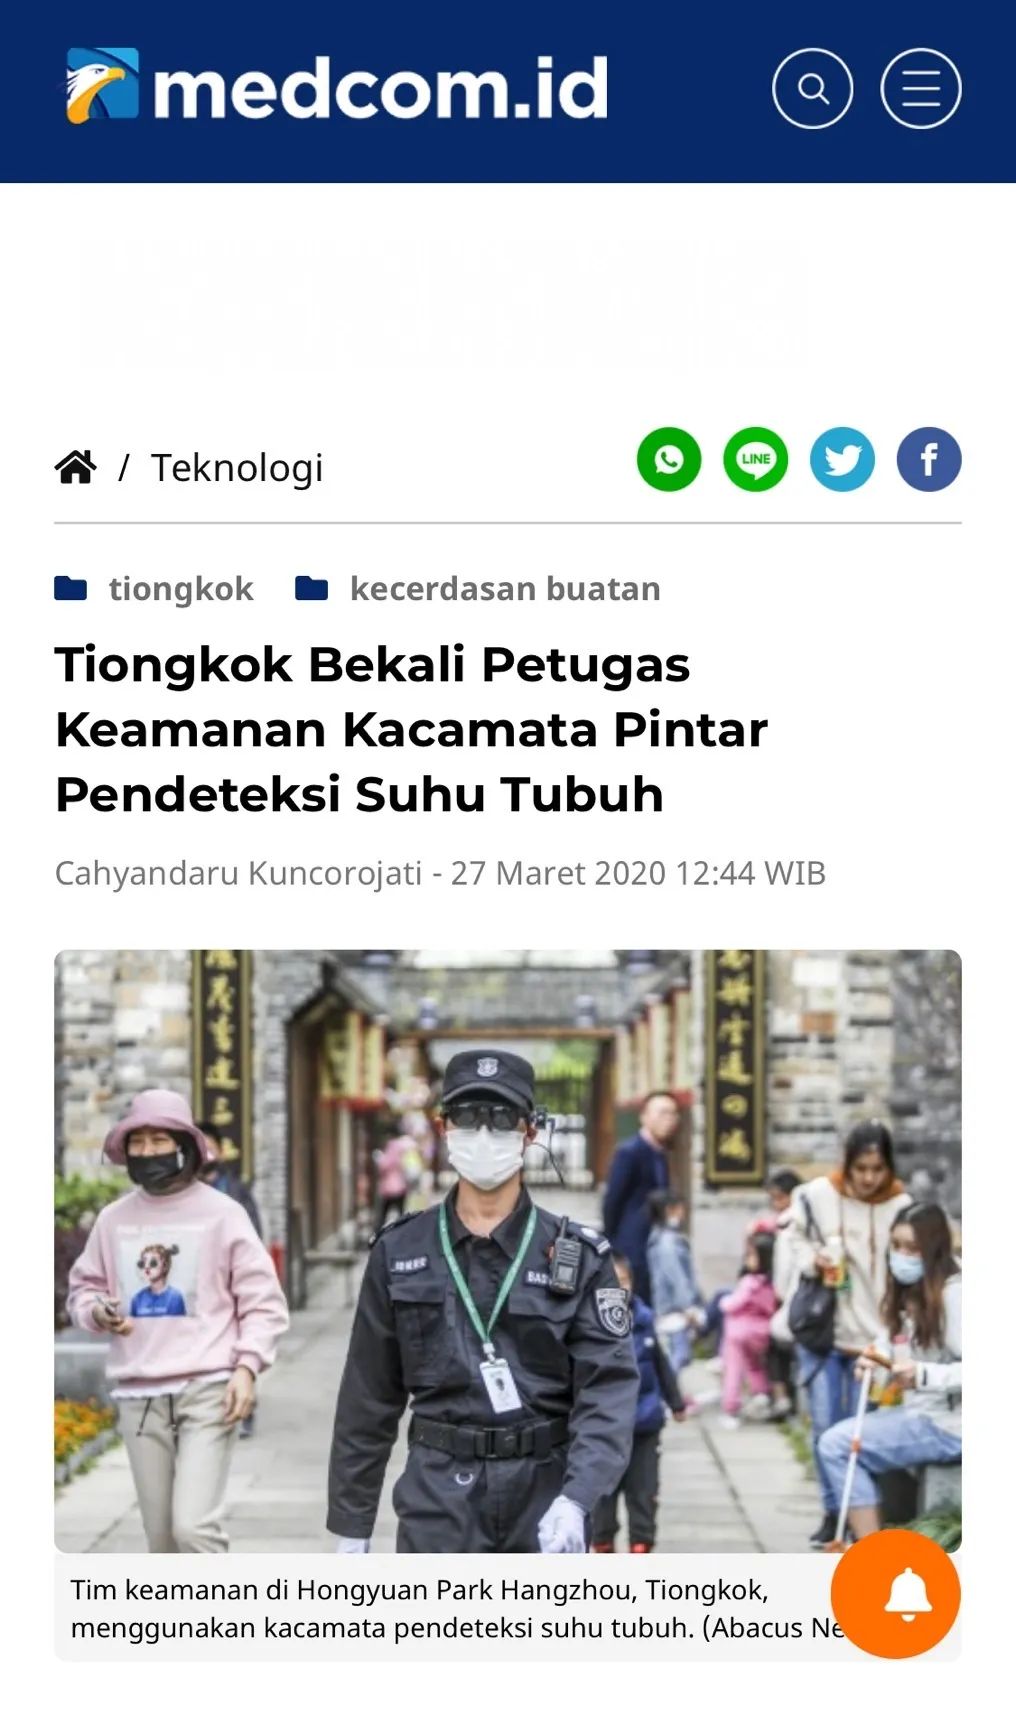Click the medcom.id eagle logo
Screen dimensions: 1016x1709
103,86
